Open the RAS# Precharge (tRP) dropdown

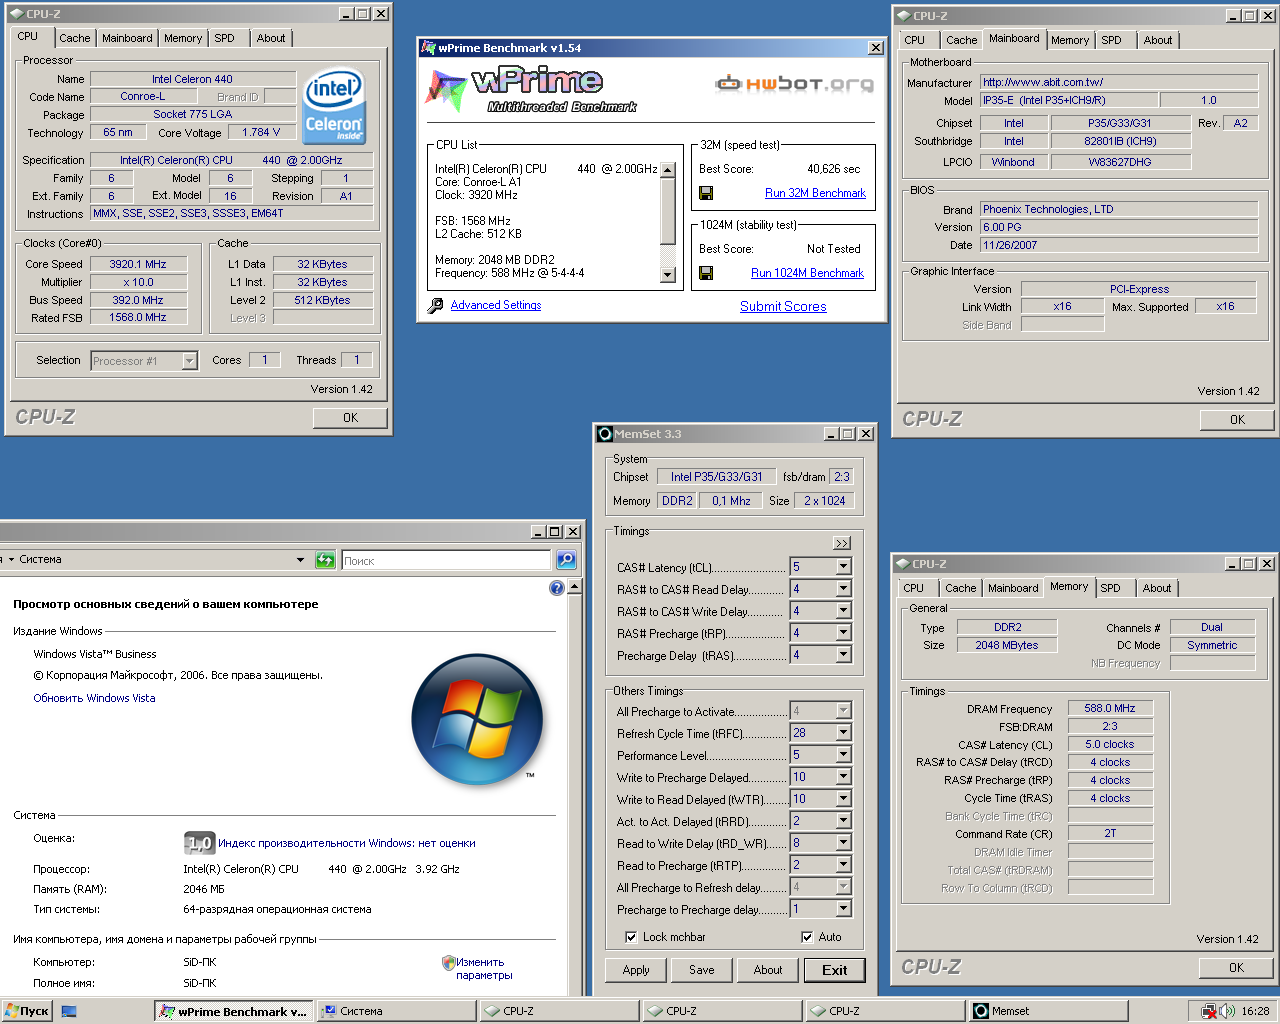tap(843, 632)
